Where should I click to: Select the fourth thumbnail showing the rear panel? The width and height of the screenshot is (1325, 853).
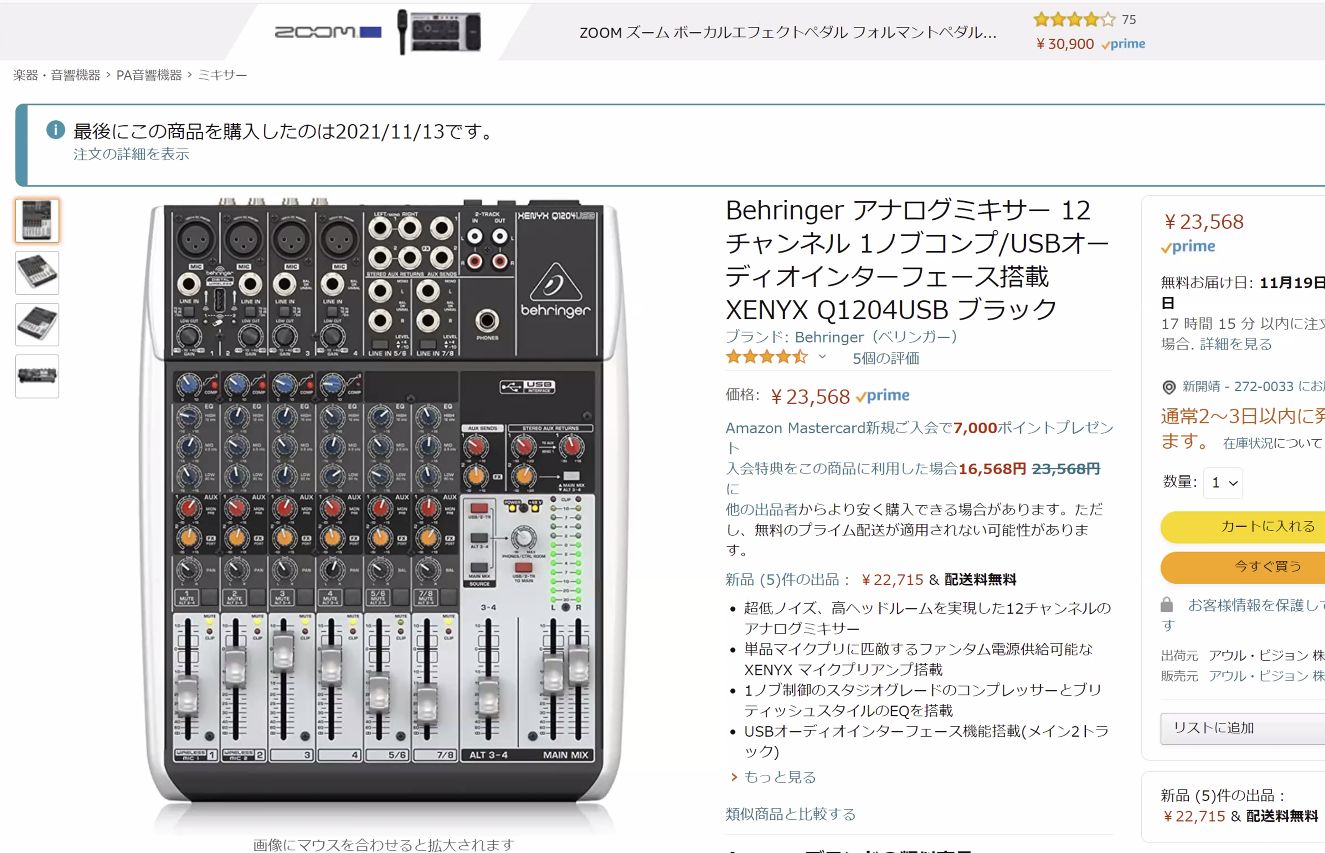(x=37, y=376)
